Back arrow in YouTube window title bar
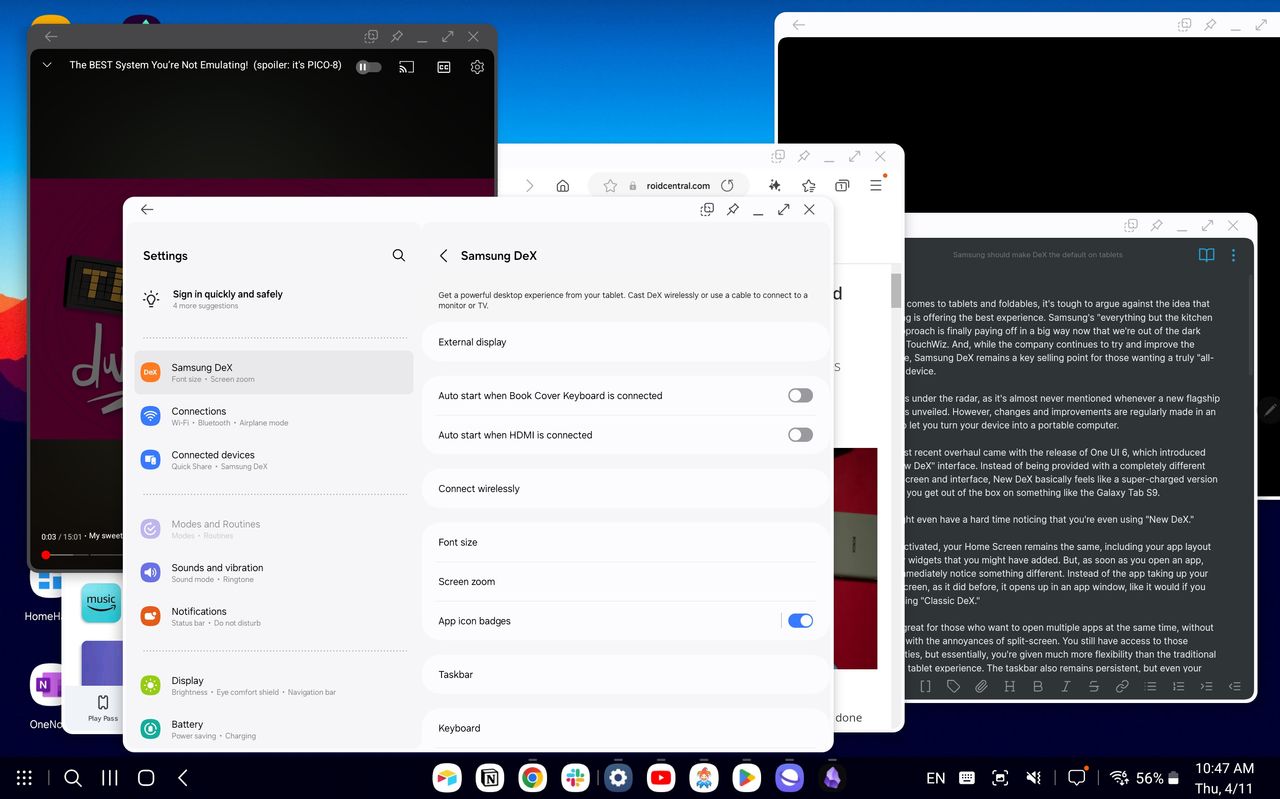1280x799 pixels. [x=51, y=36]
